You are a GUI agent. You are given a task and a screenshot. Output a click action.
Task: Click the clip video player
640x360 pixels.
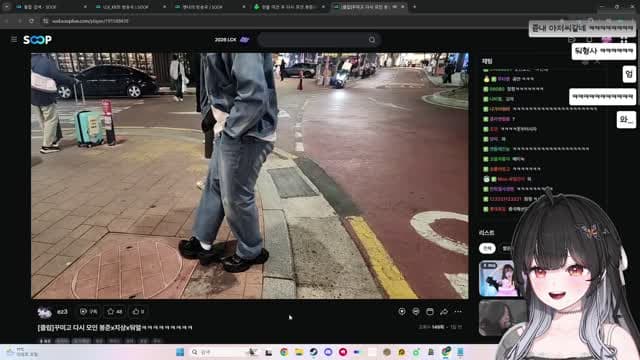(x=250, y=176)
